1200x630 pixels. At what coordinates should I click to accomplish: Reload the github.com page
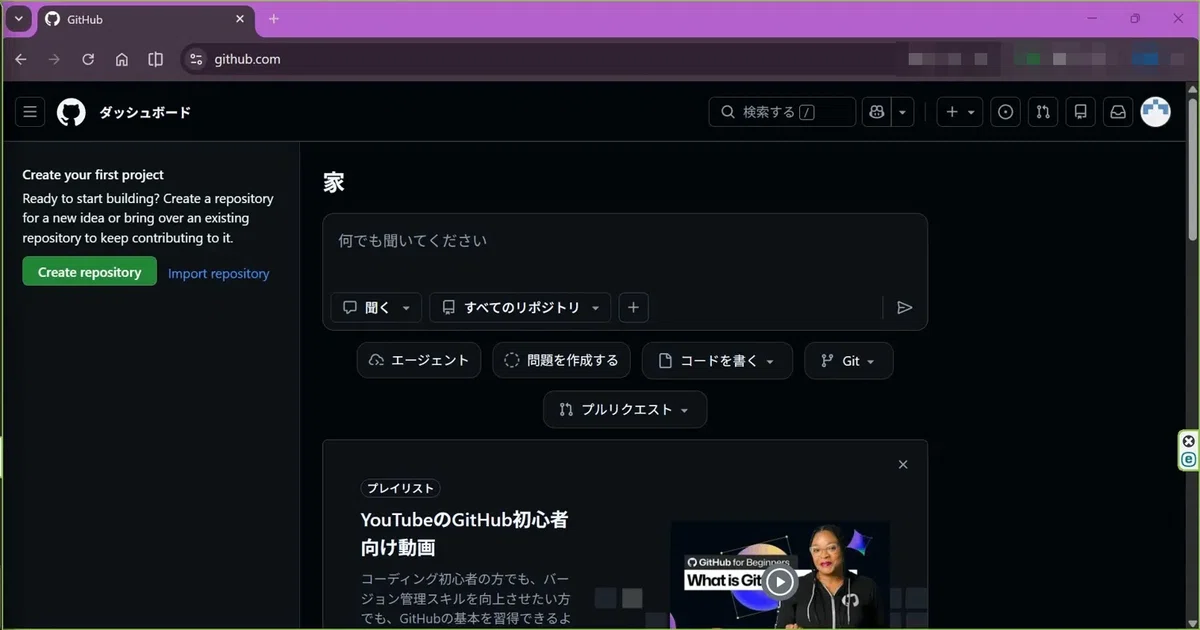click(x=88, y=59)
